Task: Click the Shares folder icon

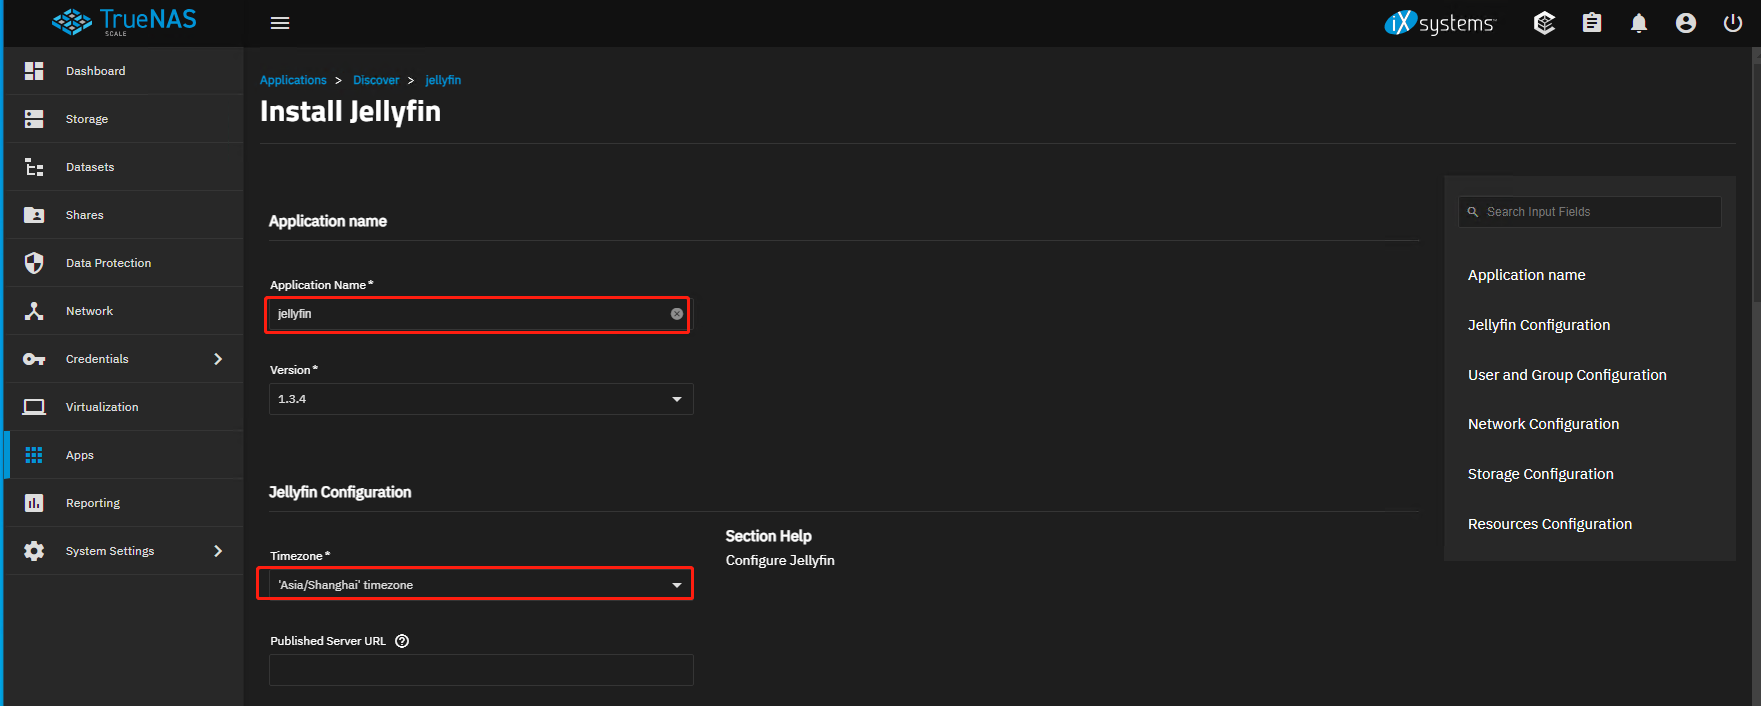Action: (34, 215)
